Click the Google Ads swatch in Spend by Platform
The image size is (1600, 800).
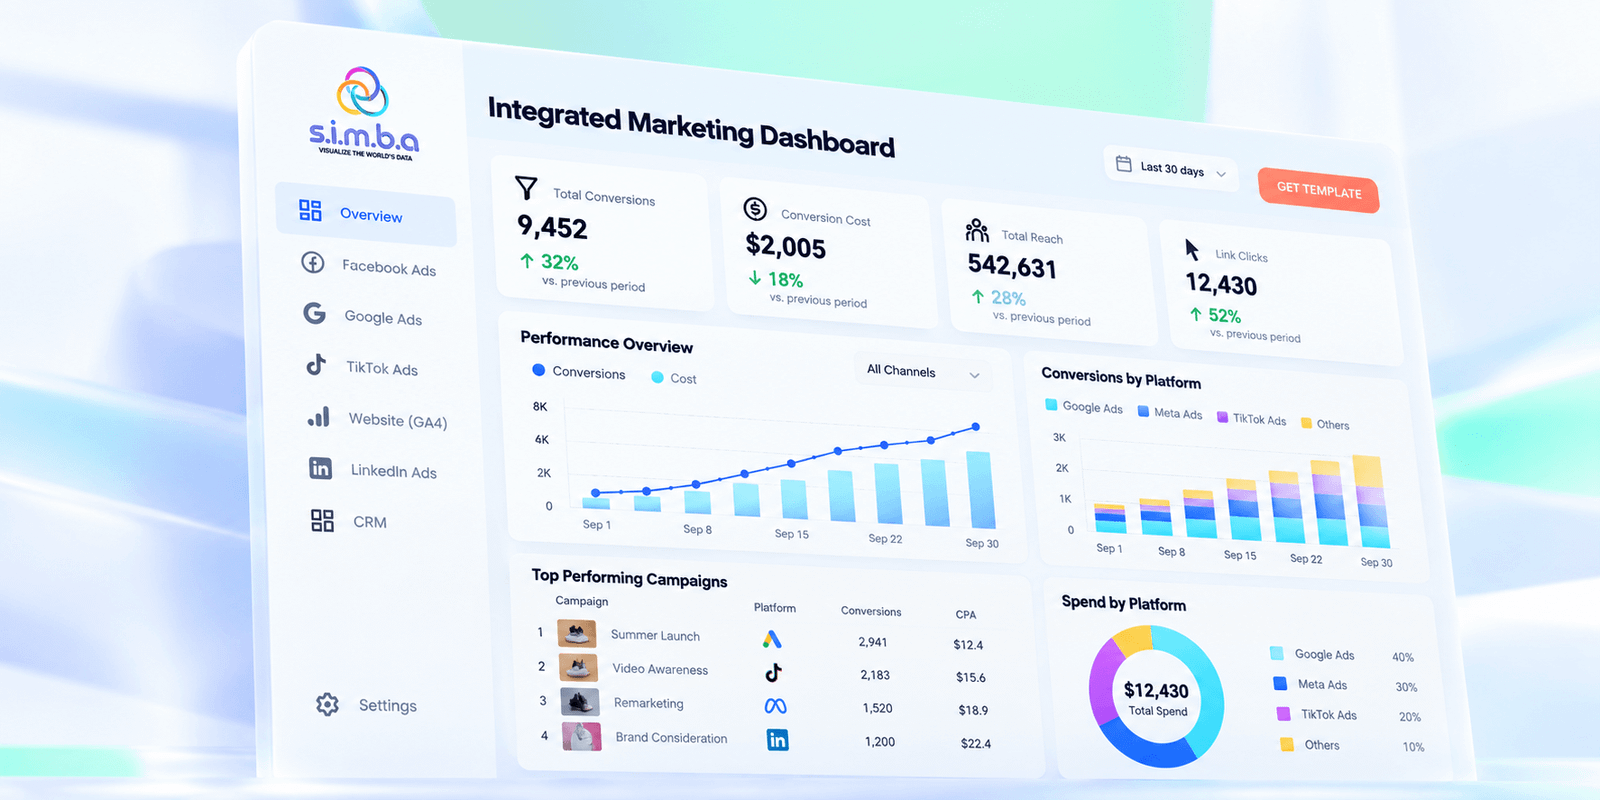[1277, 653]
